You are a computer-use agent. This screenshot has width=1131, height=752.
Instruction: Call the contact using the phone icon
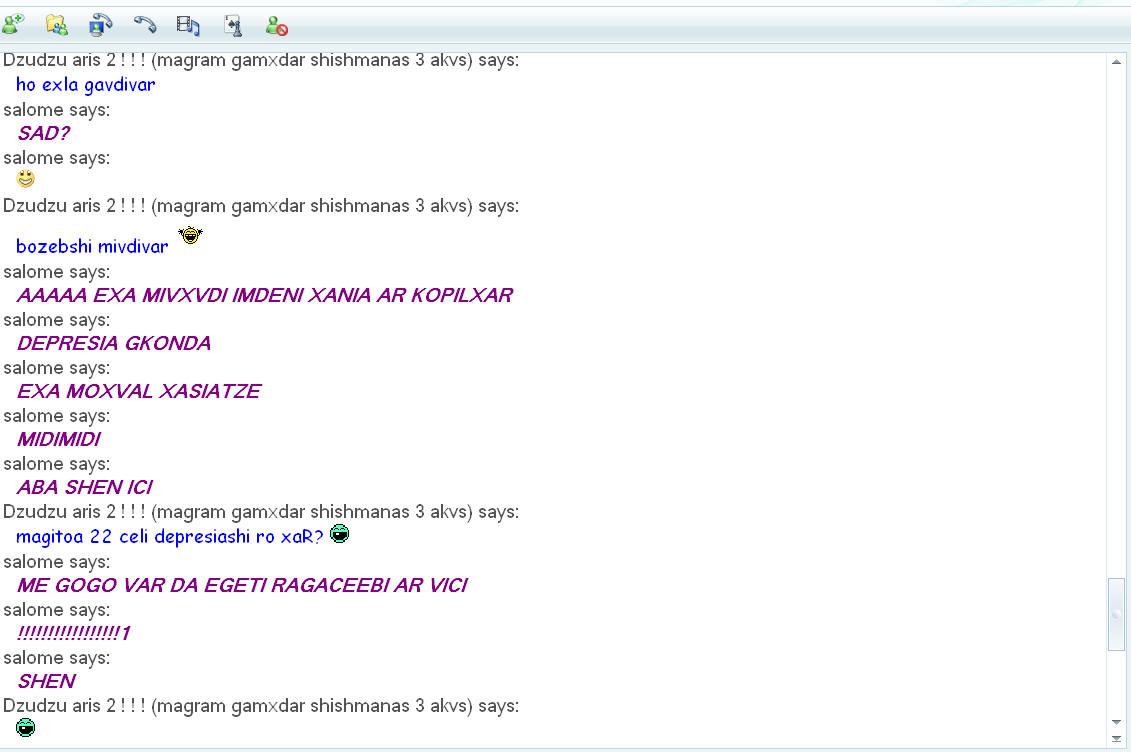click(145, 25)
